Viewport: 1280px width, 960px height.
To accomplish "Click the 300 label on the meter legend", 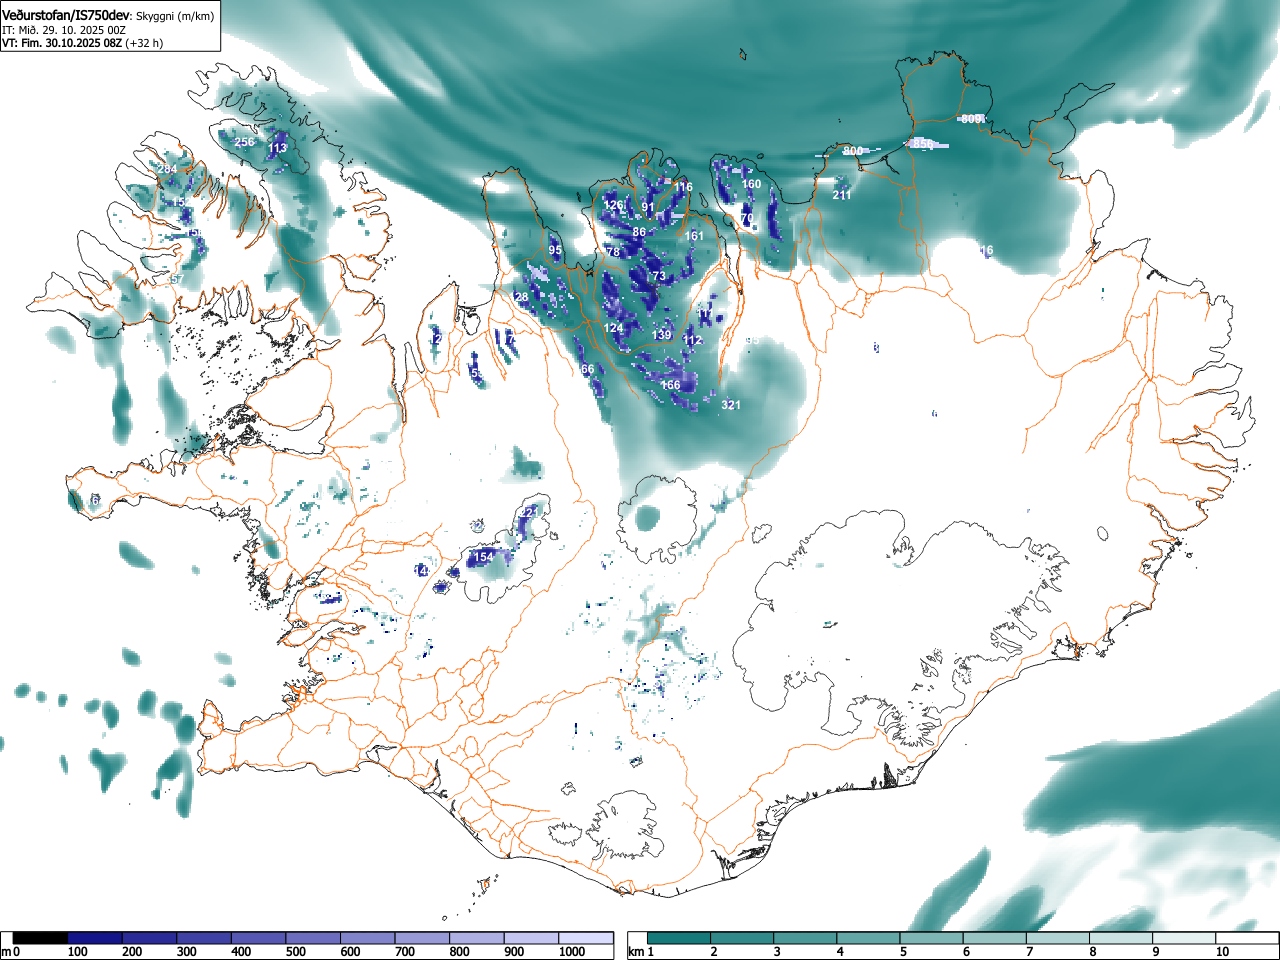I will pyautogui.click(x=187, y=952).
